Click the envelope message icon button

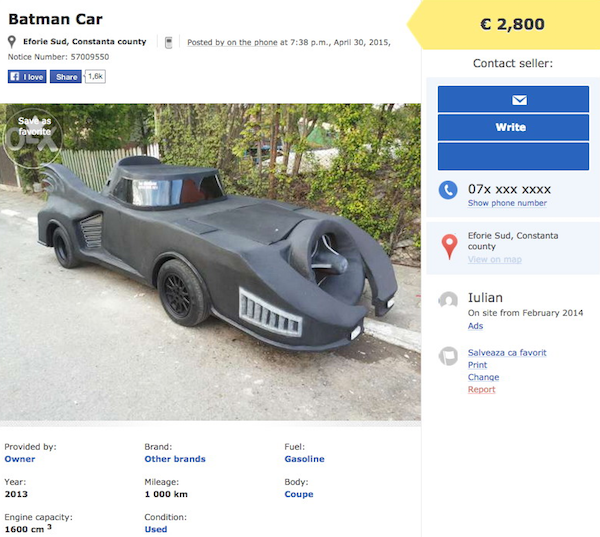[513, 99]
